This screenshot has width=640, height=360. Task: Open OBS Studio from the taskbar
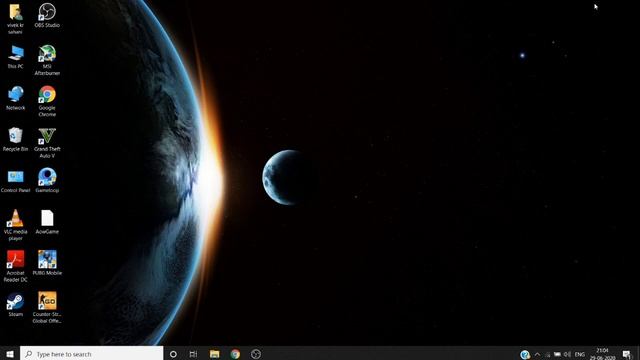point(256,354)
